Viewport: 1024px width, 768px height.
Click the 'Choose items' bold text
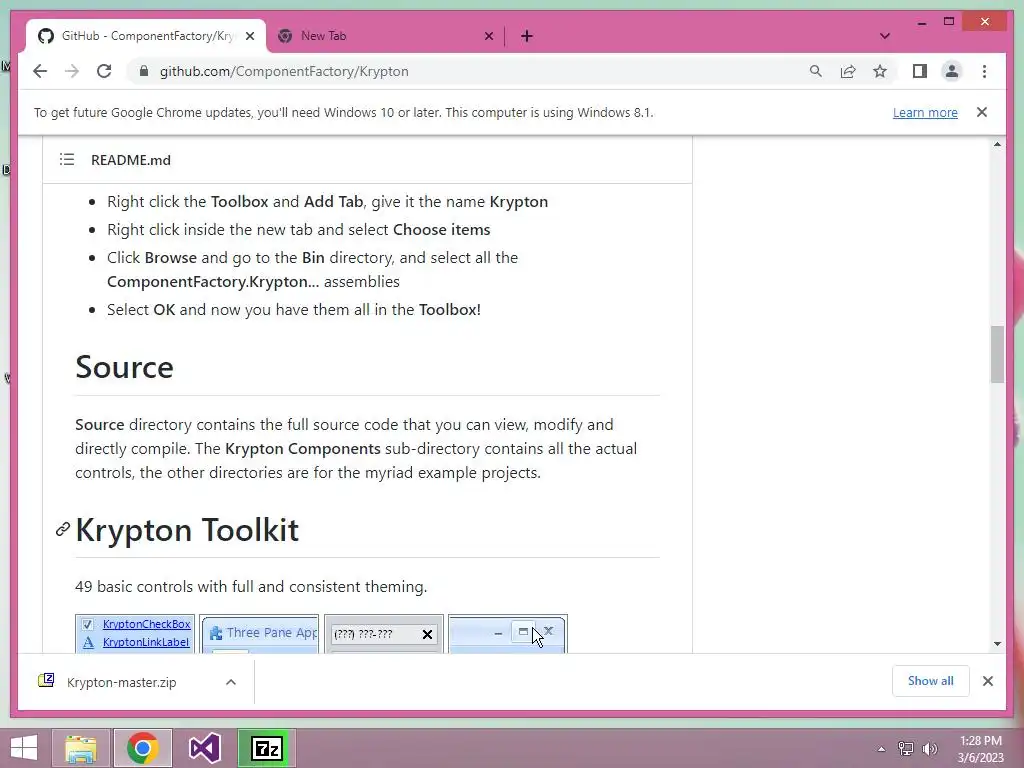[x=441, y=229]
